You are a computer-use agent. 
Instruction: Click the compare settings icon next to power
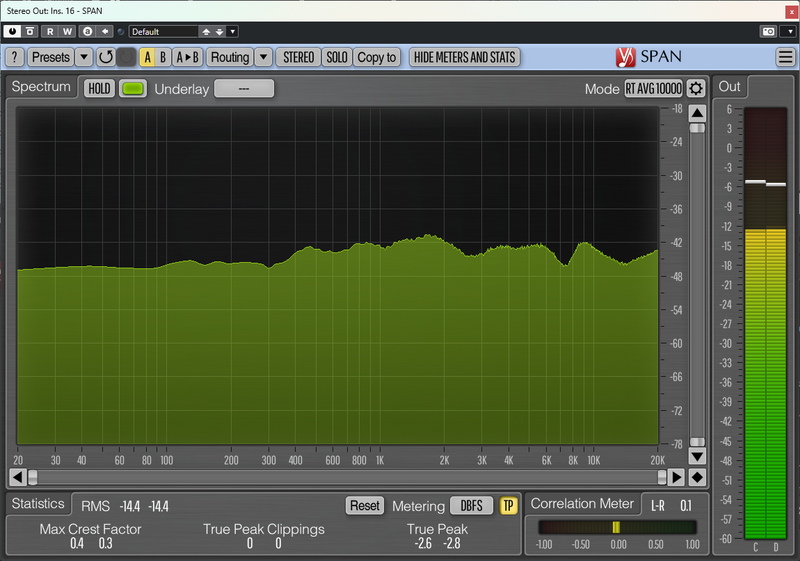point(30,31)
